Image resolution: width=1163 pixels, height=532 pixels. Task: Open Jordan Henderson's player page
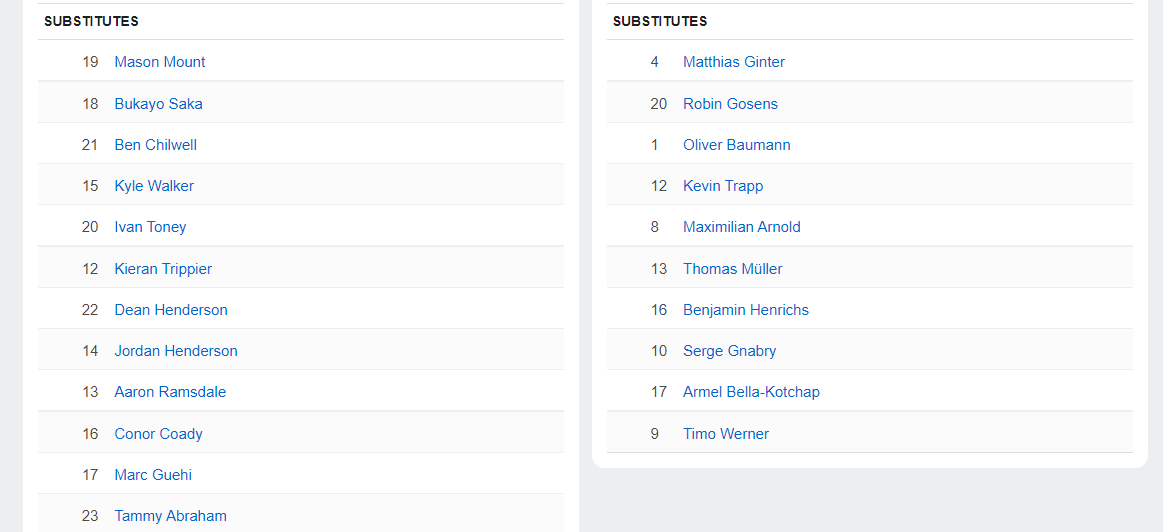[176, 351]
